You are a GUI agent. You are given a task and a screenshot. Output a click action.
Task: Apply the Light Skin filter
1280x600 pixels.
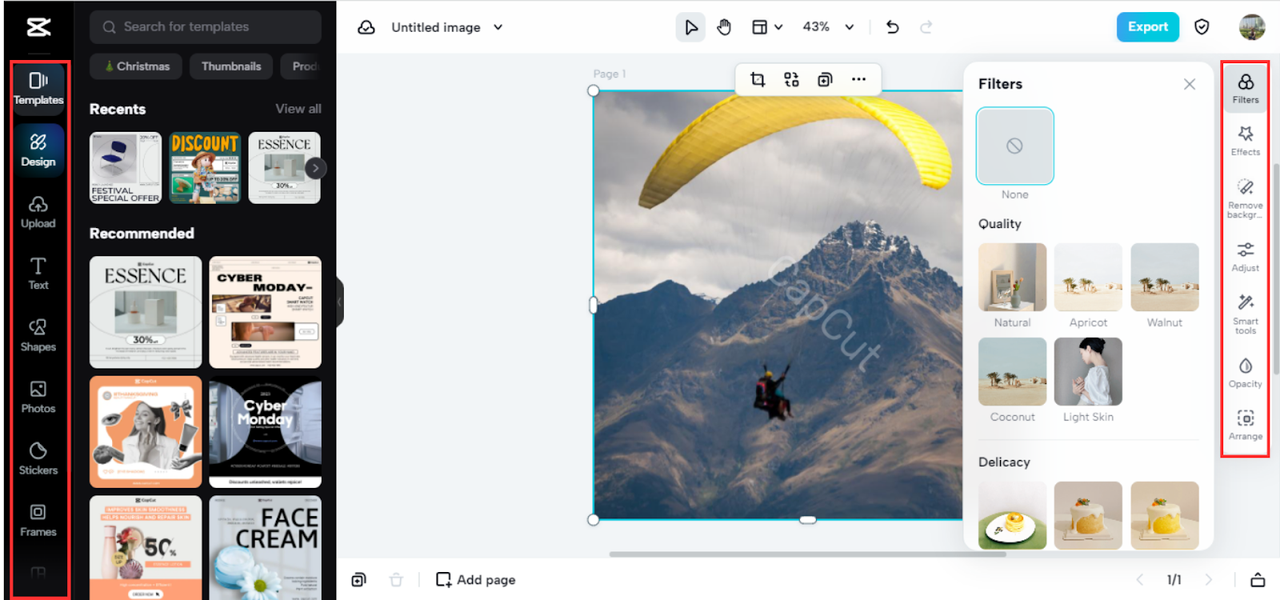[1088, 372]
